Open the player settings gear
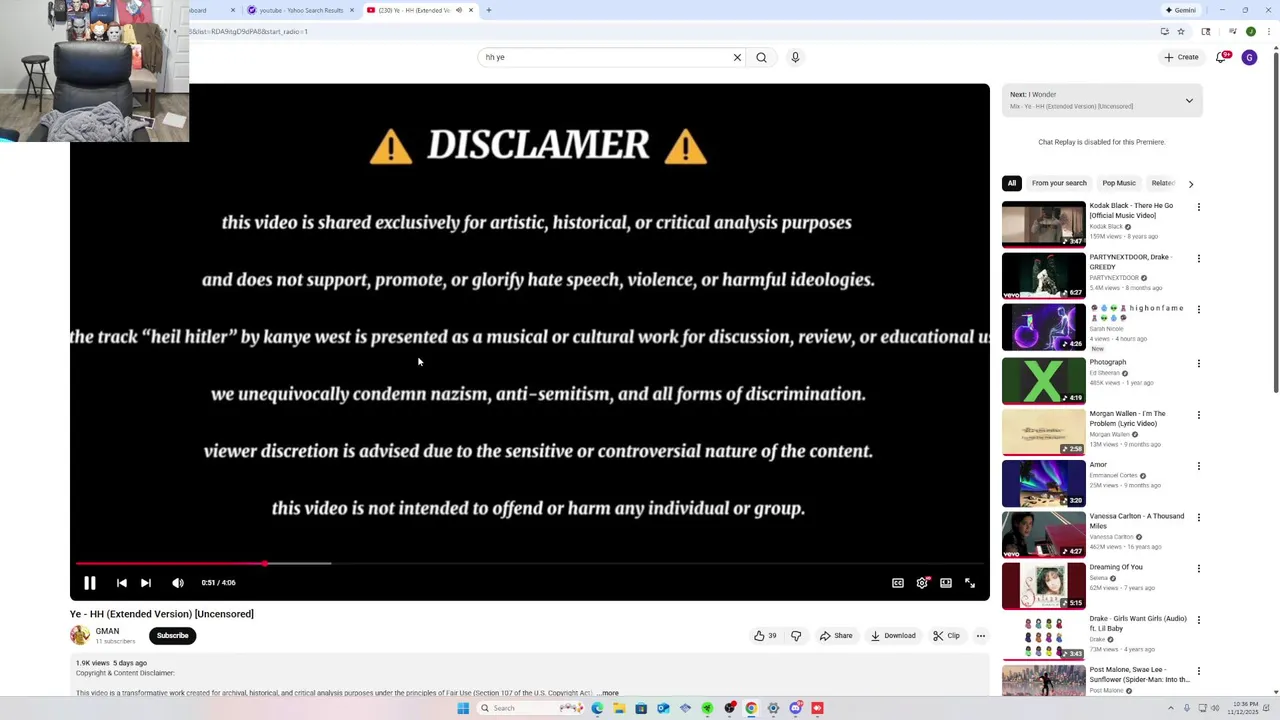The height and width of the screenshot is (720, 1280). [922, 583]
